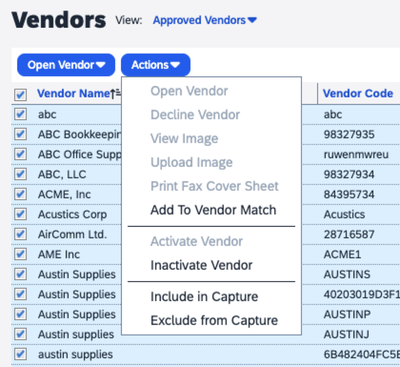400x367 pixels.
Task: Click the AUSTINS vendor code cell
Action: (347, 274)
